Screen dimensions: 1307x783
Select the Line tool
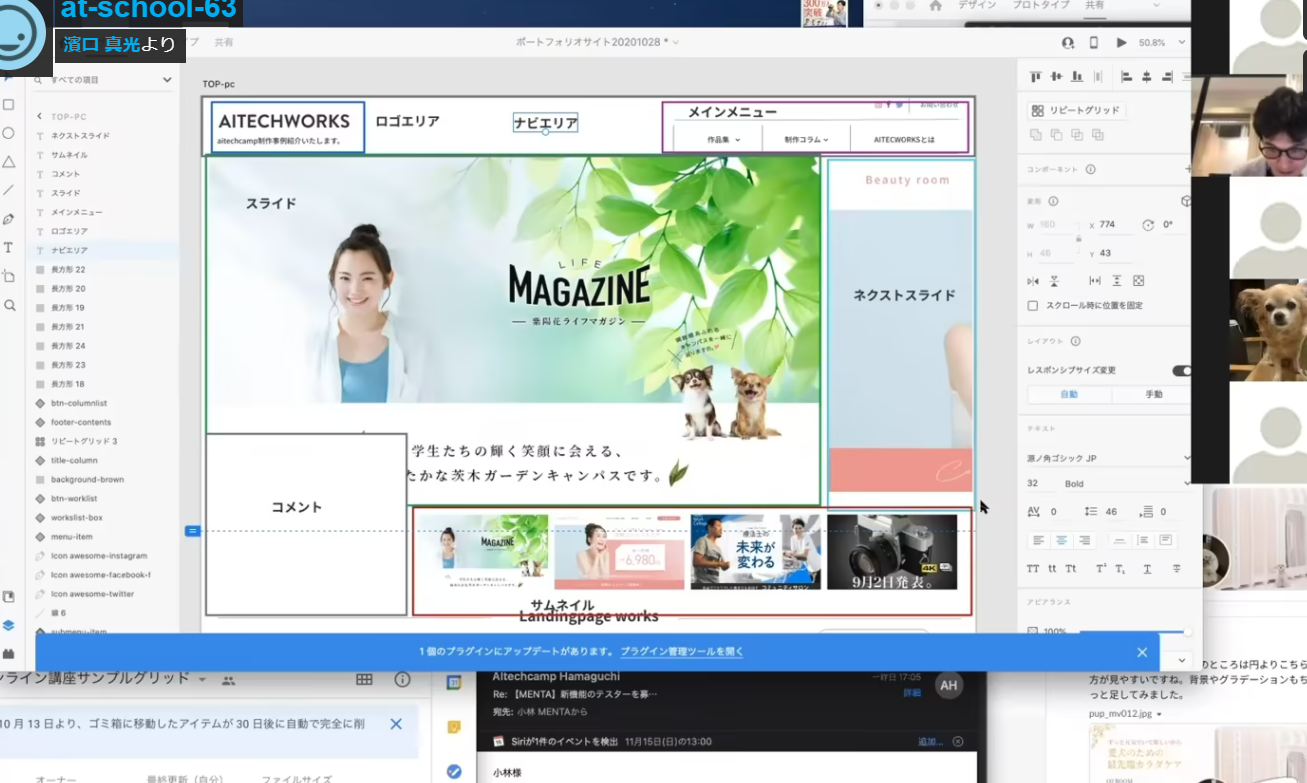click(x=9, y=190)
